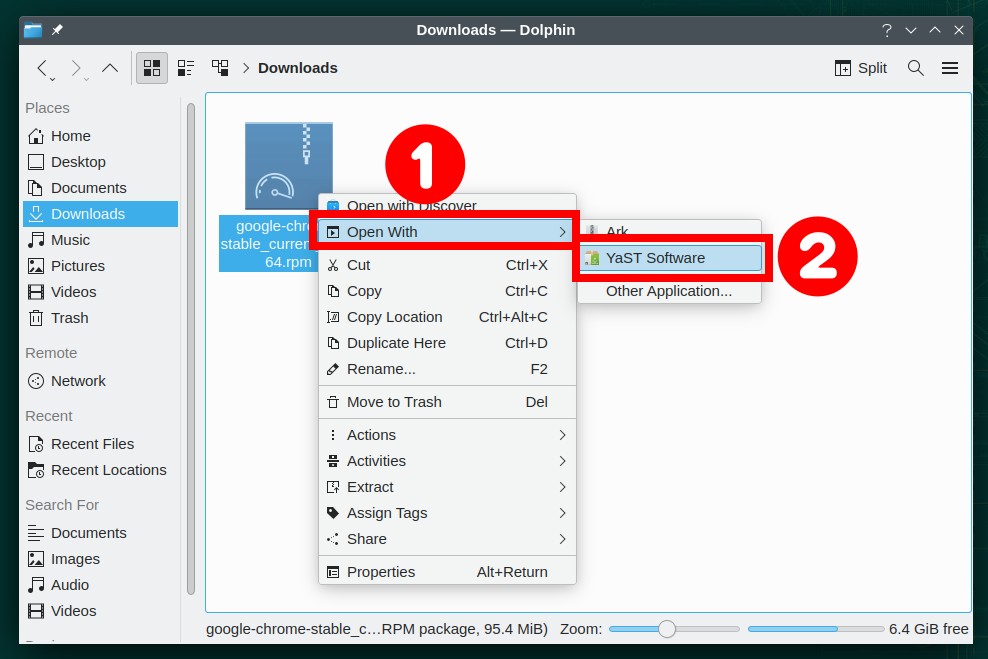Click the Open with Discover entry

[x=447, y=205]
